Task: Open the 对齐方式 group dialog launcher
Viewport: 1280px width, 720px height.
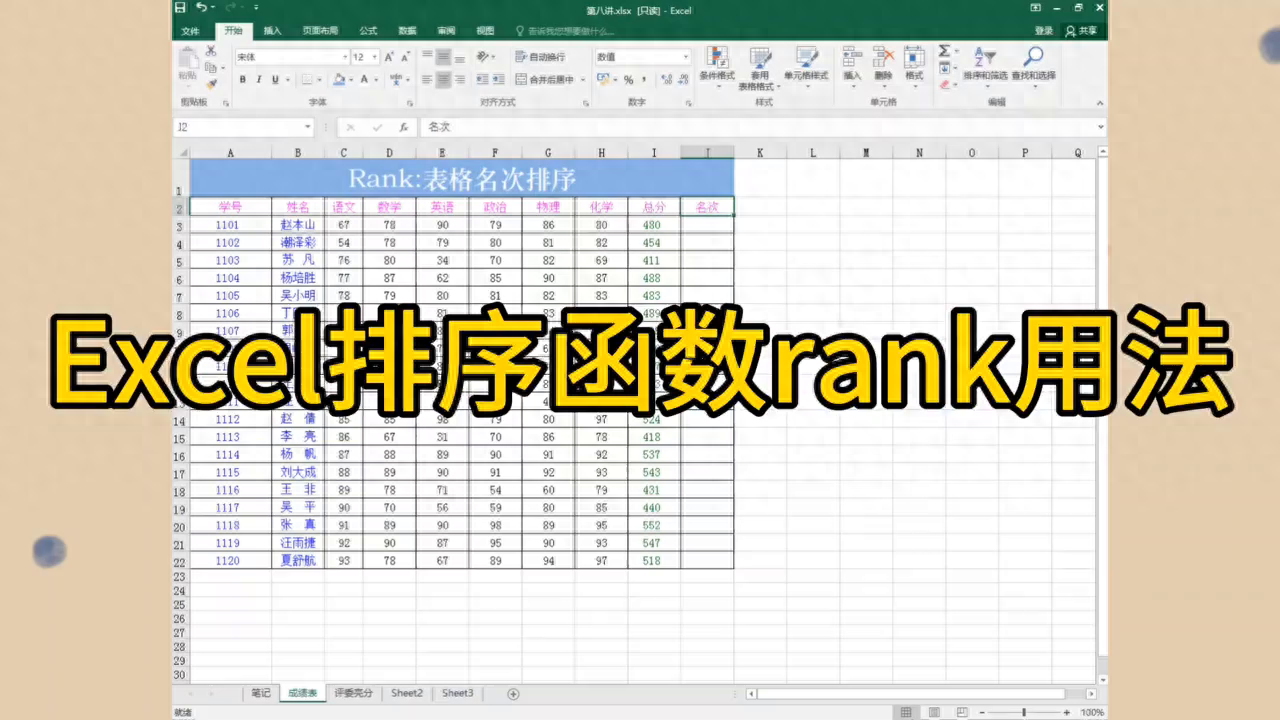Action: coord(586,103)
